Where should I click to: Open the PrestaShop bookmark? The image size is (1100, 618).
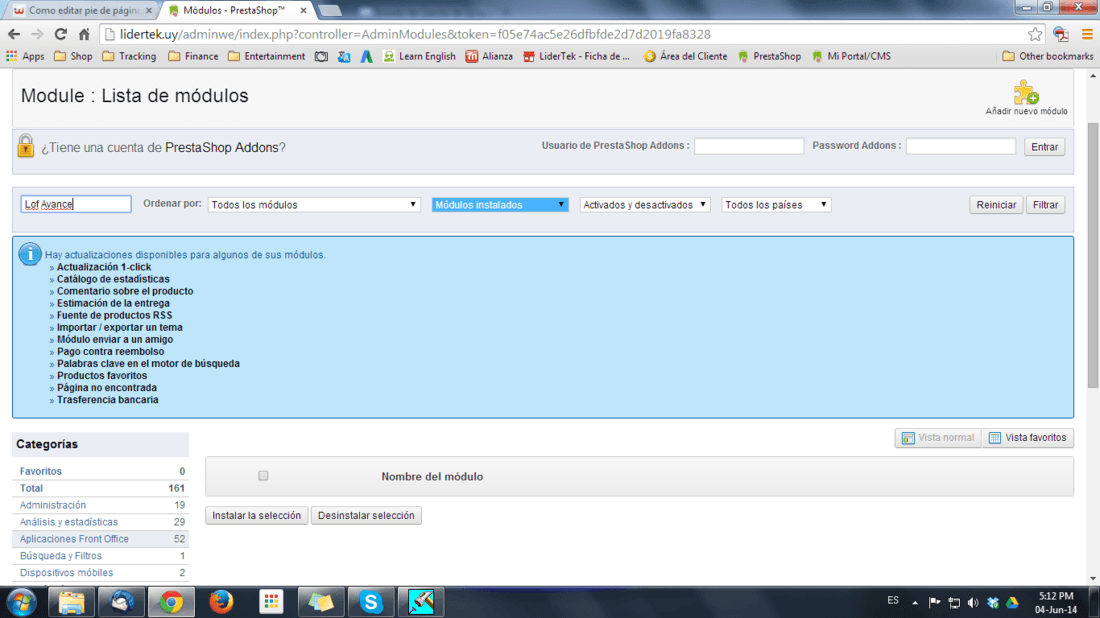click(770, 56)
